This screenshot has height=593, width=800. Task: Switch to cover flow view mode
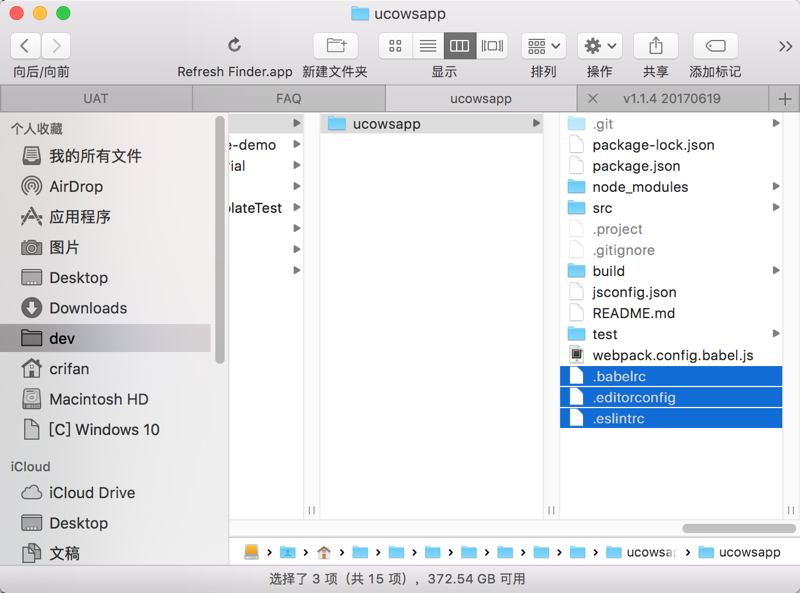click(492, 46)
